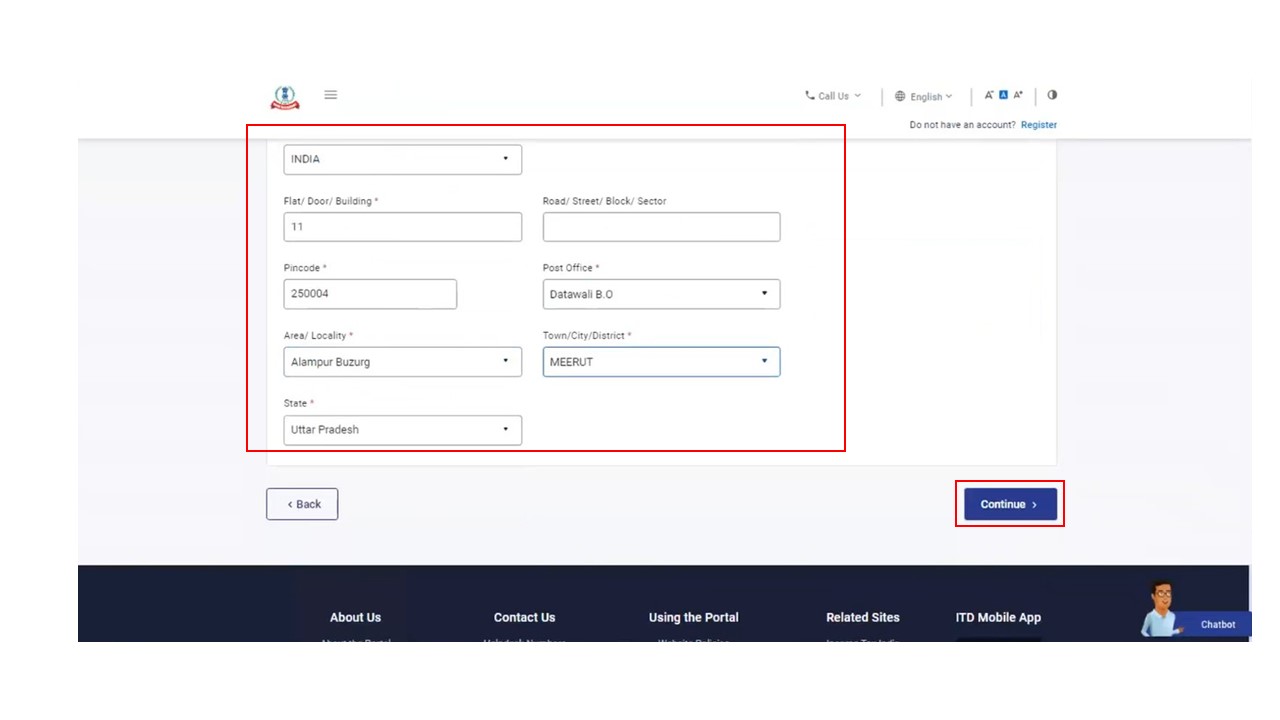This screenshot has height=720, width=1280.
Task: Expand the State dropdown showing Uttar Pradesh
Action: tap(402, 430)
